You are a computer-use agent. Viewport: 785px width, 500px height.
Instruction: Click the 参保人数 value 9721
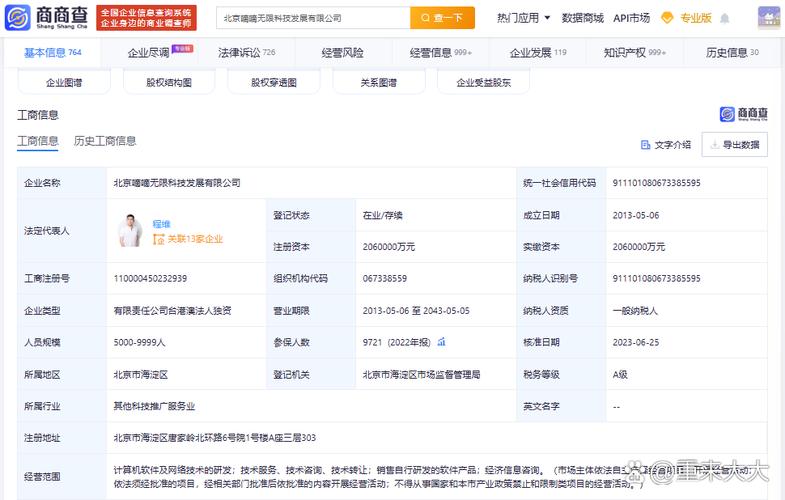(372, 342)
